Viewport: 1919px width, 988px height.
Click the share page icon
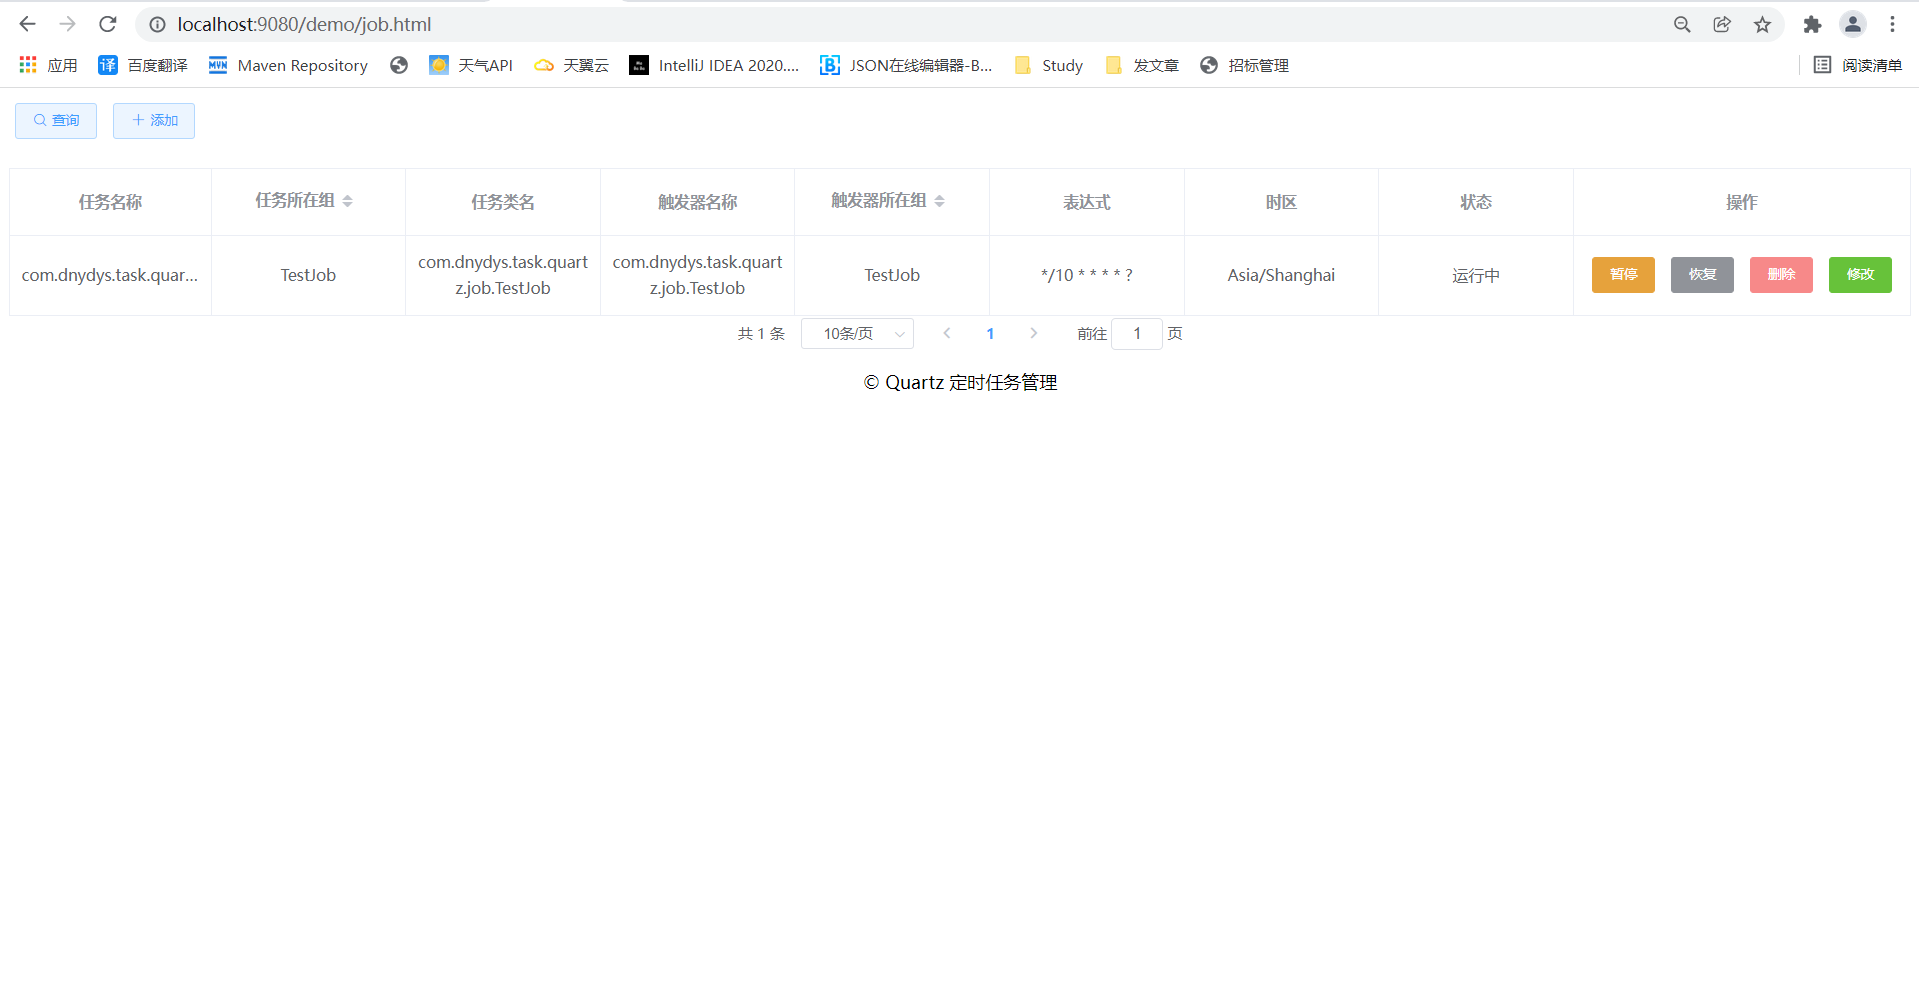1722,24
